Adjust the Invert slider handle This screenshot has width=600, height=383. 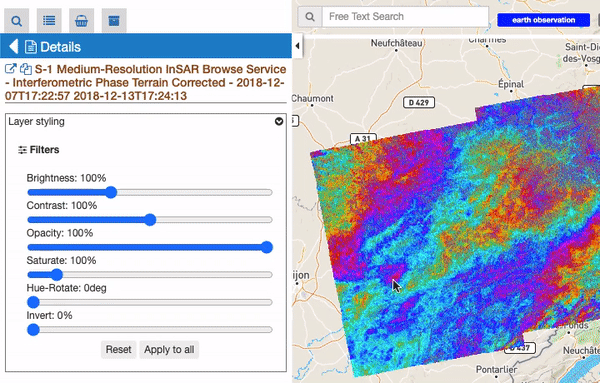33,330
